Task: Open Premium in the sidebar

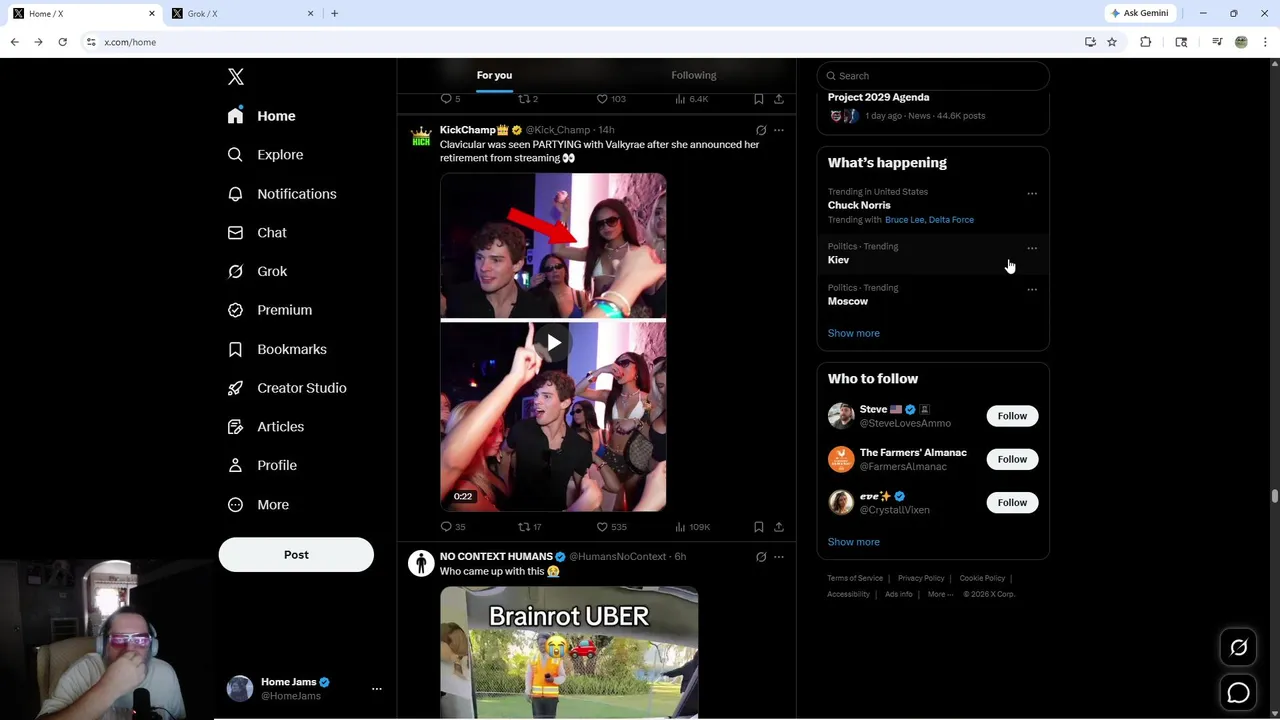Action: pos(270,310)
